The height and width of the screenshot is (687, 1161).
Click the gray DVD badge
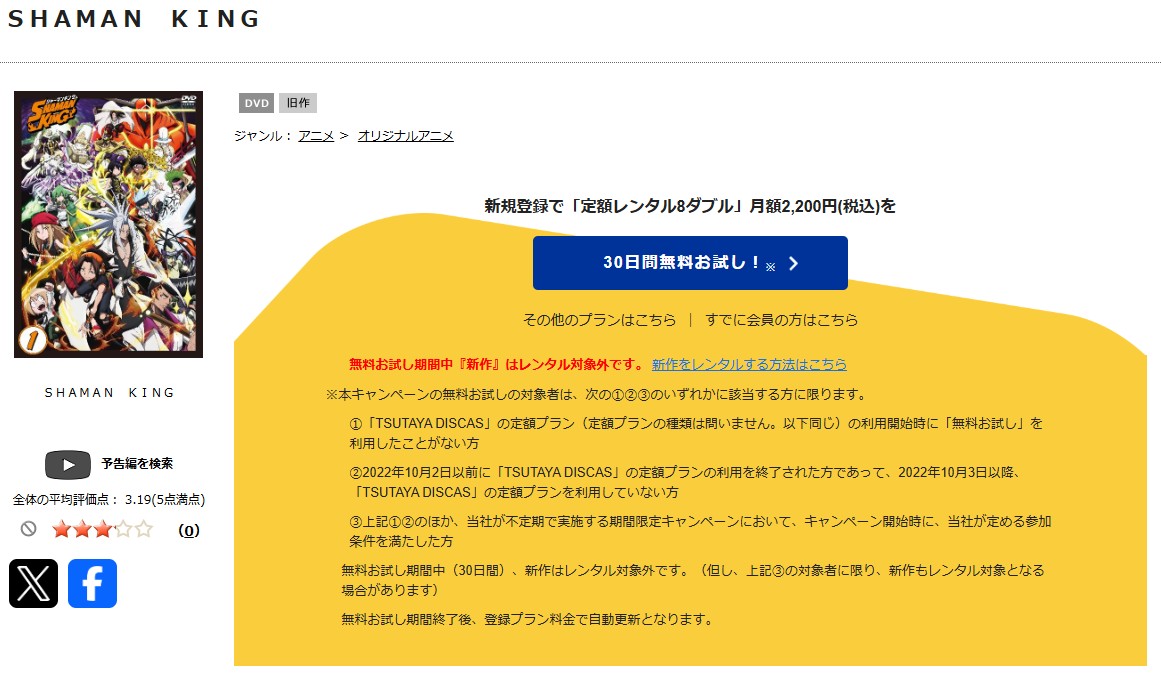click(x=256, y=103)
